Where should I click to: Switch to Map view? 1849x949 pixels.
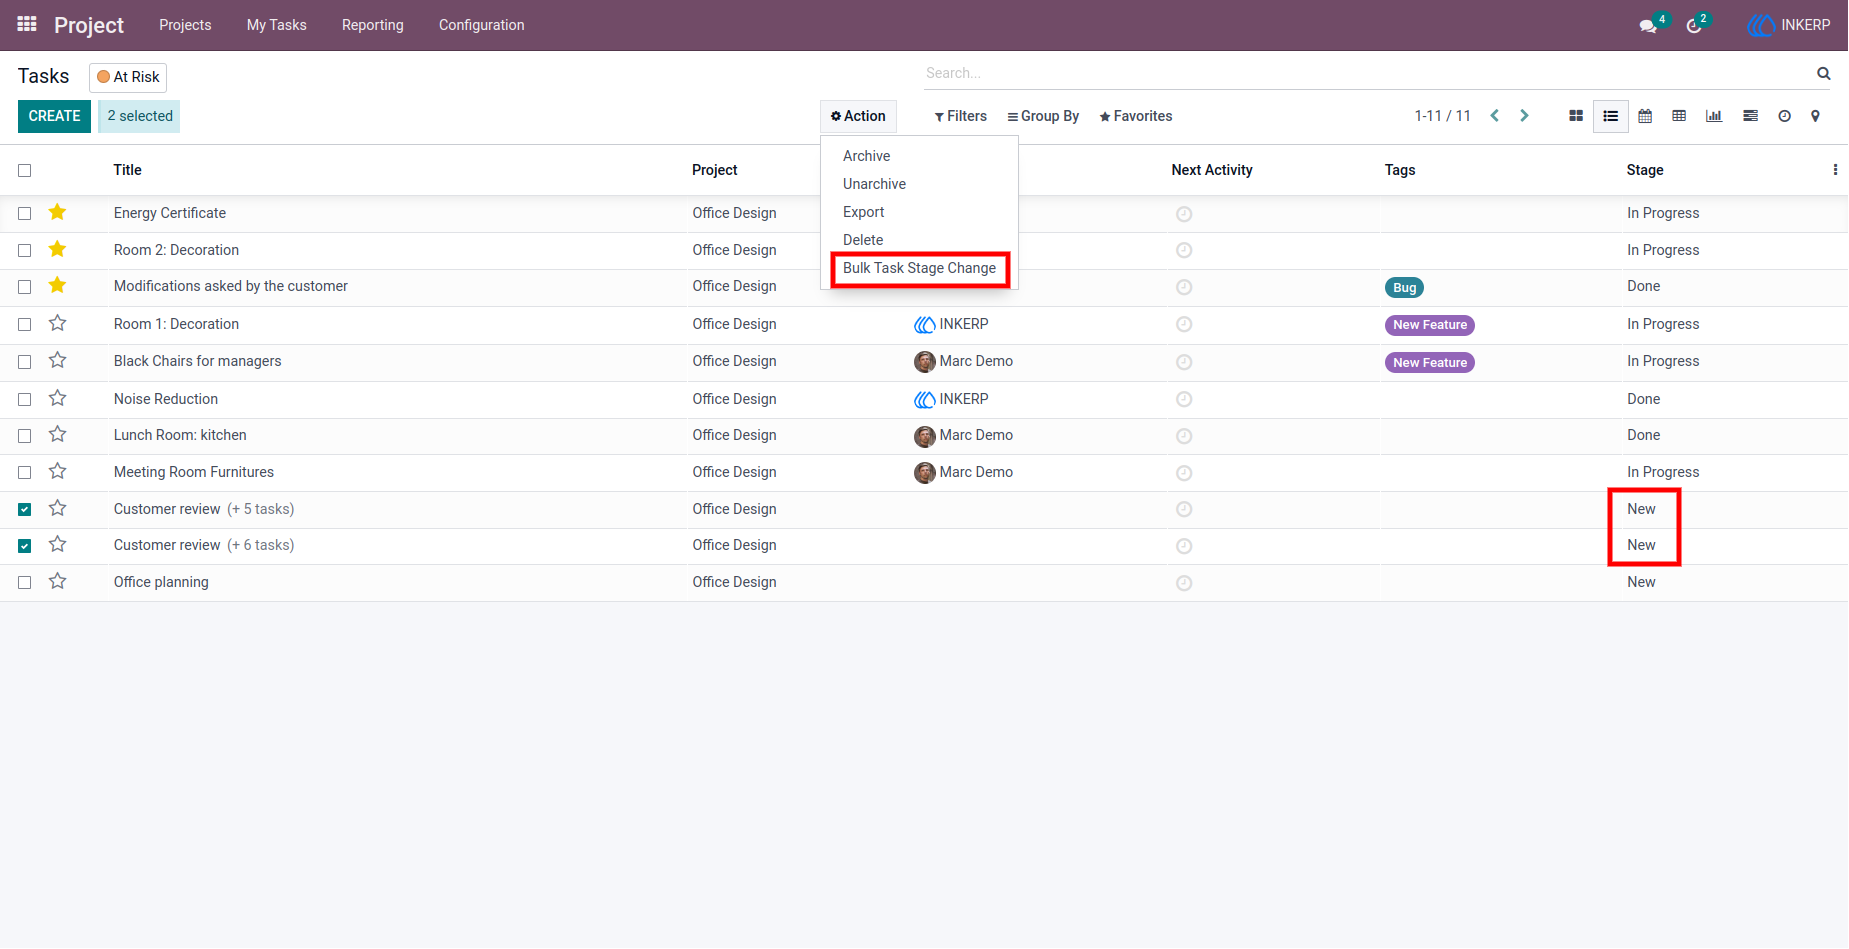pos(1815,116)
